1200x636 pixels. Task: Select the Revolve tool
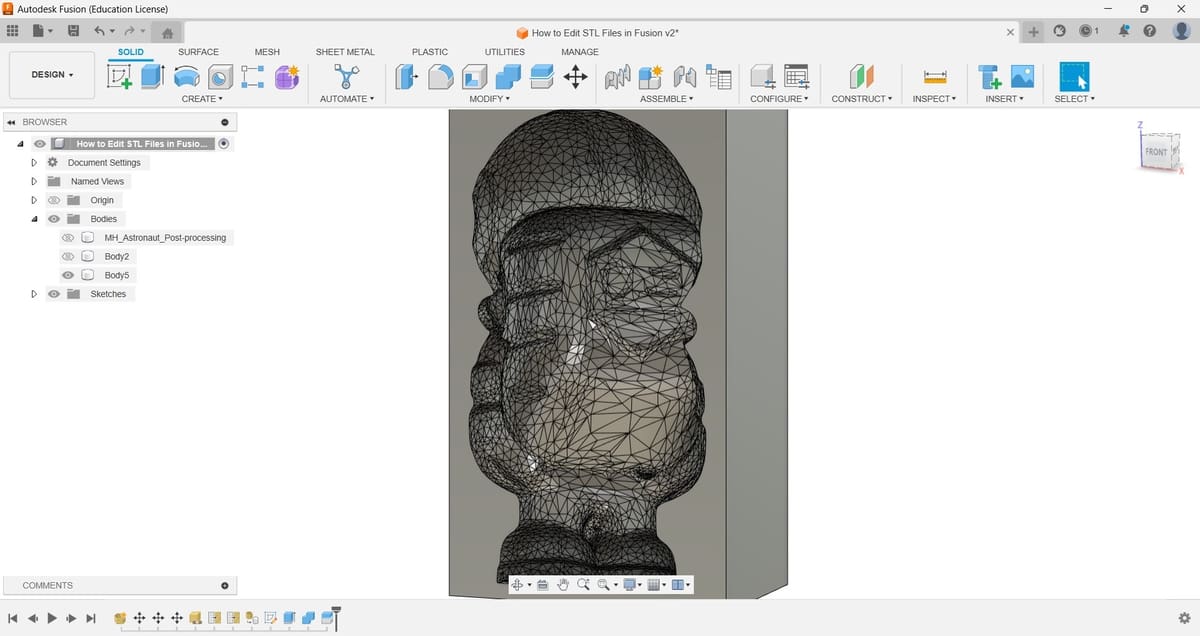coord(186,77)
